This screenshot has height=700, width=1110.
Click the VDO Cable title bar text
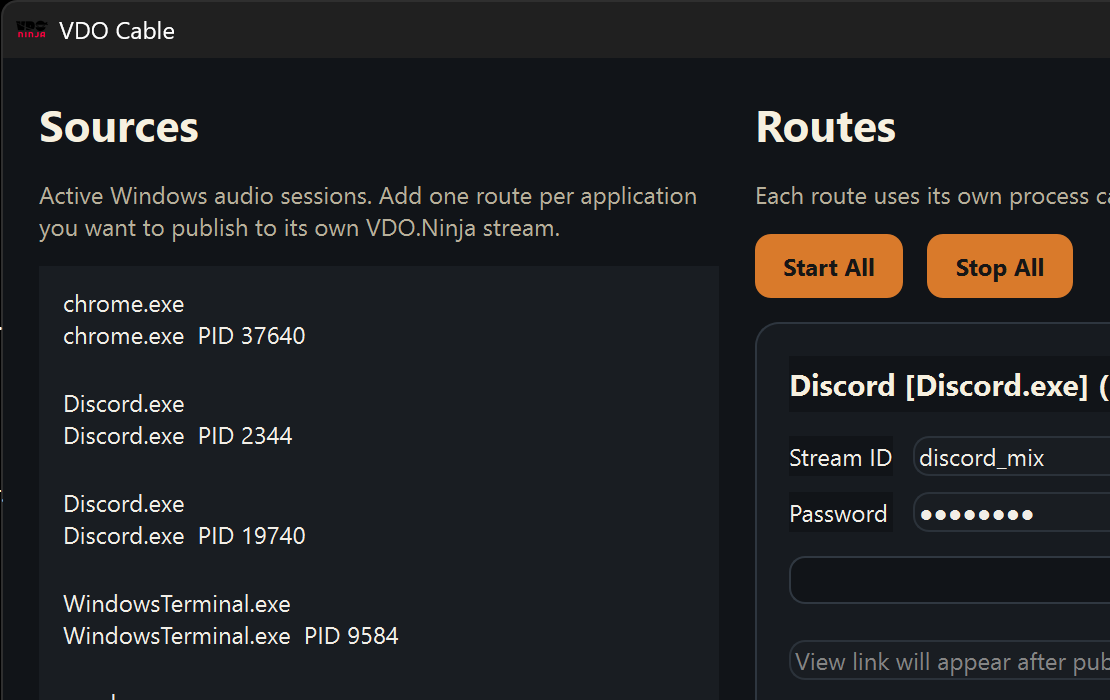pyautogui.click(x=116, y=30)
